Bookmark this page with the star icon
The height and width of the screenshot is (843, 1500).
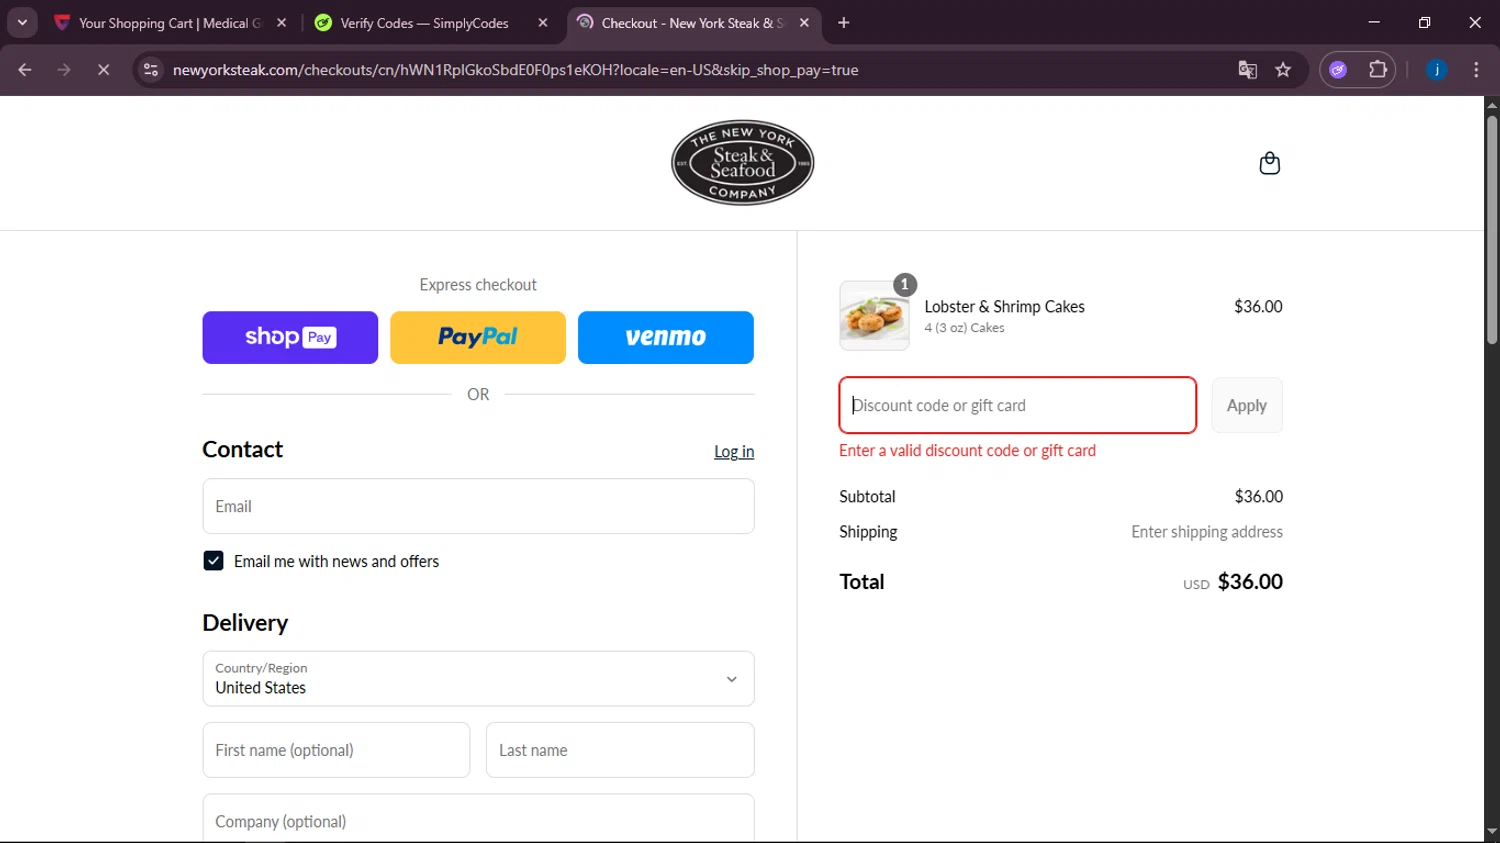1283,70
